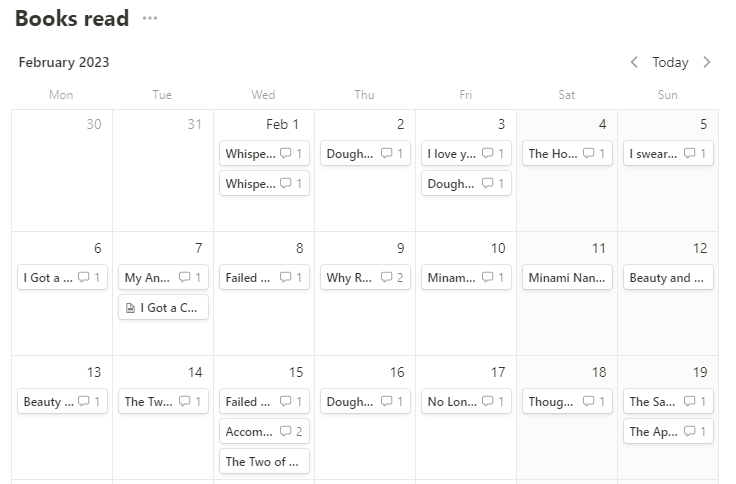Open Dough... entry on February 2

pos(349,154)
